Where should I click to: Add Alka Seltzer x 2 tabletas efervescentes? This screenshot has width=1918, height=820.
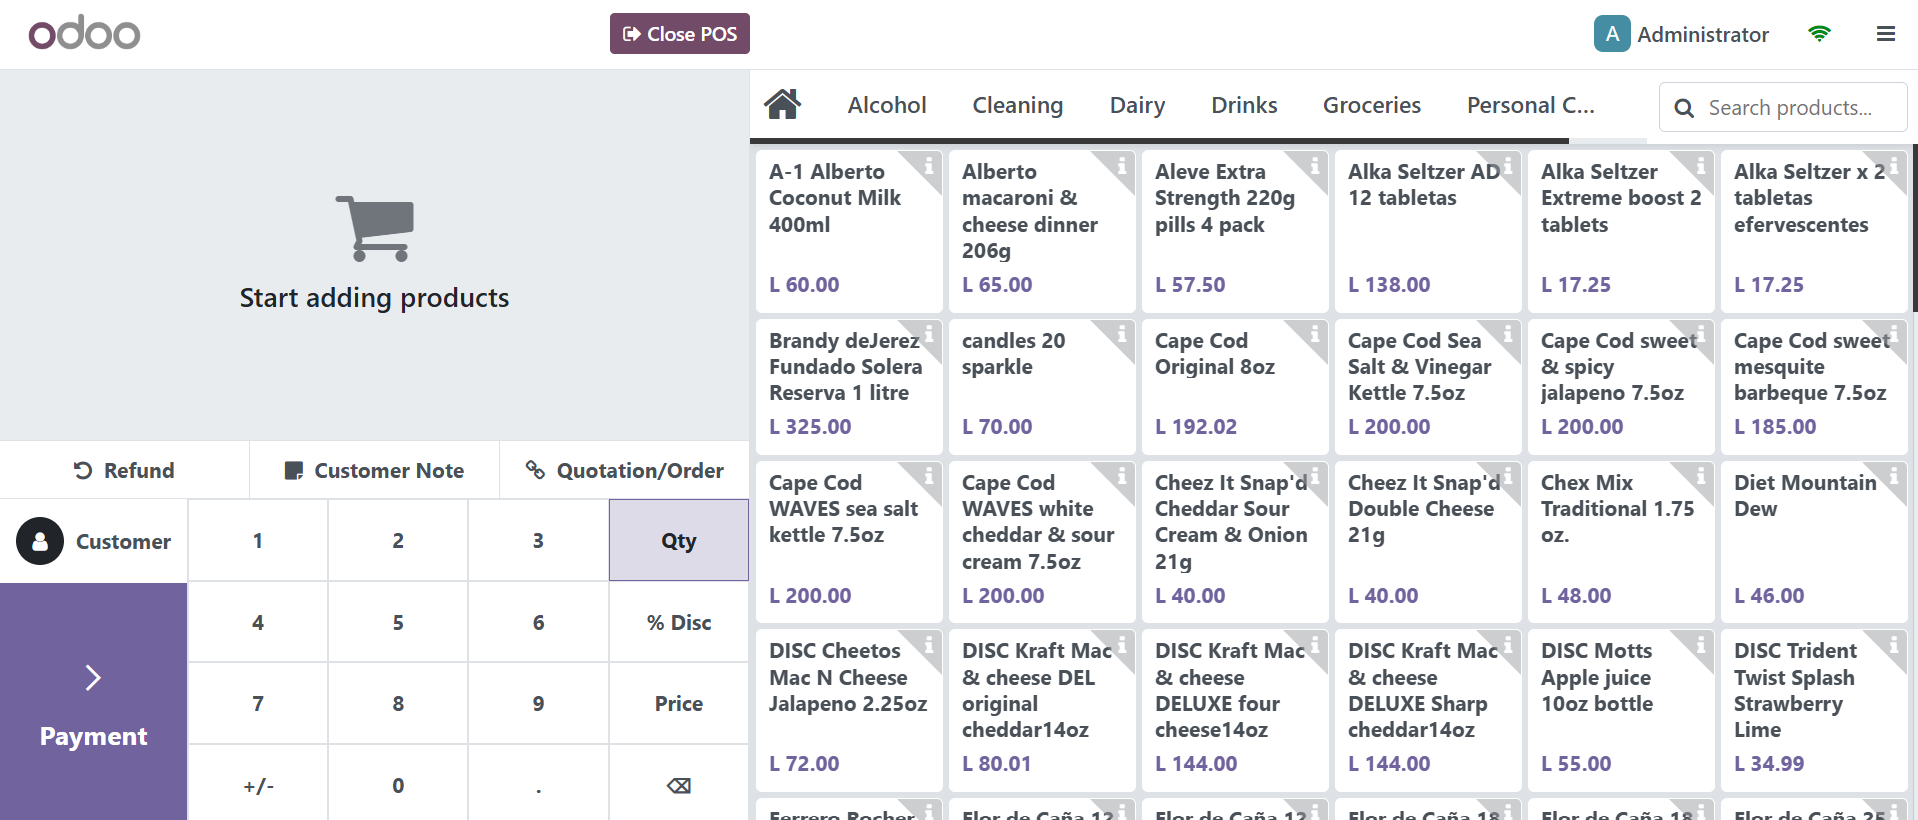click(x=1814, y=231)
